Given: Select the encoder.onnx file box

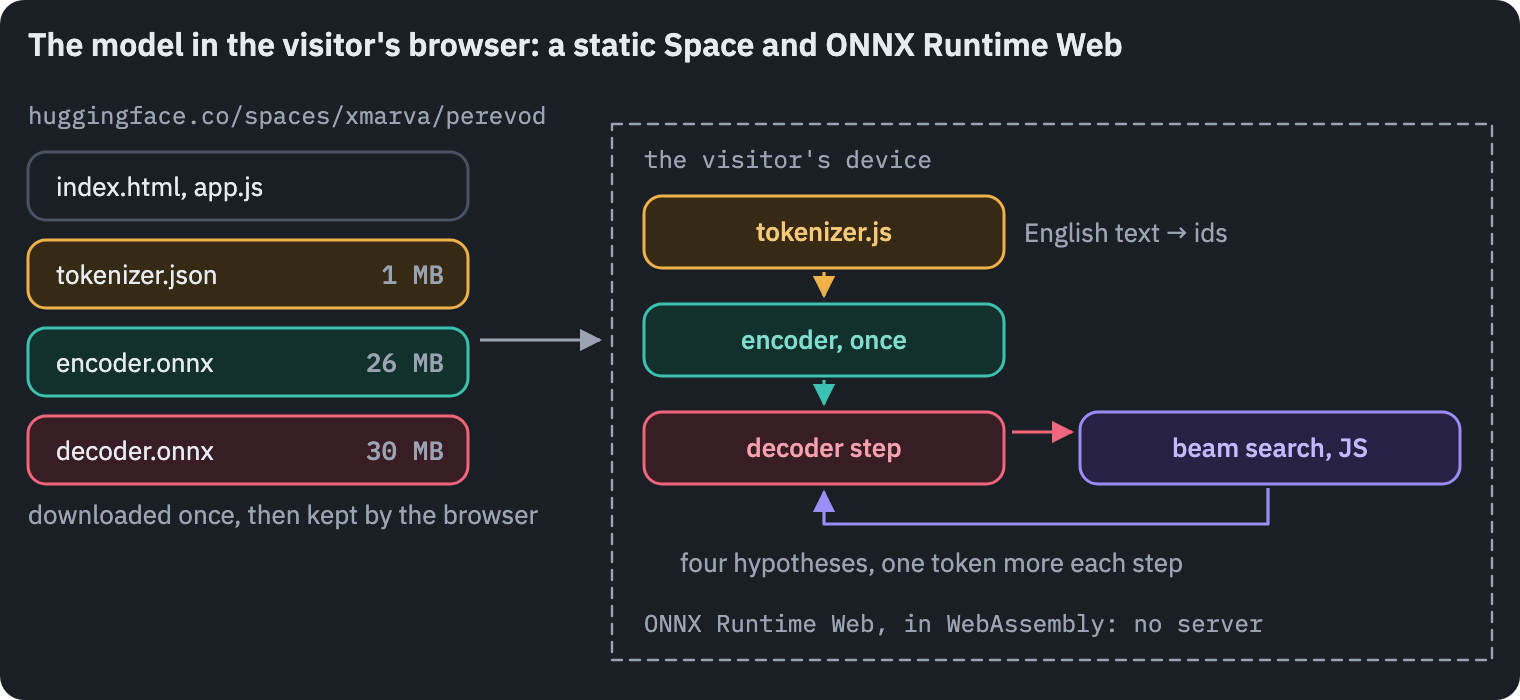Looking at the screenshot, I should point(248,362).
